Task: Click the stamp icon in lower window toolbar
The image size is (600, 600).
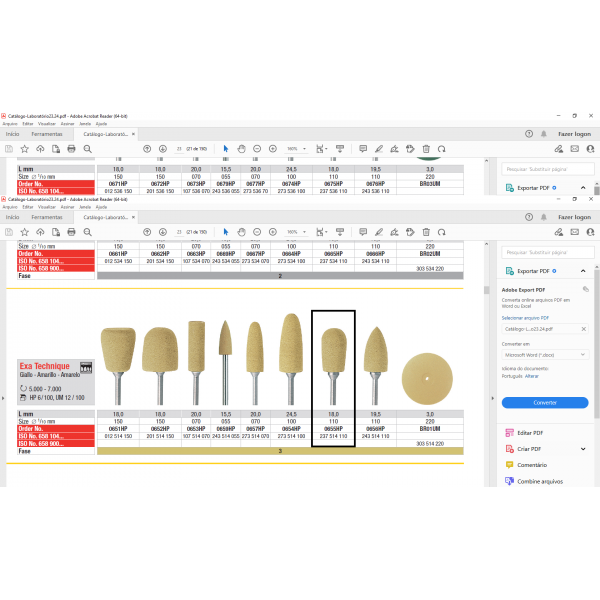Action: (410, 232)
